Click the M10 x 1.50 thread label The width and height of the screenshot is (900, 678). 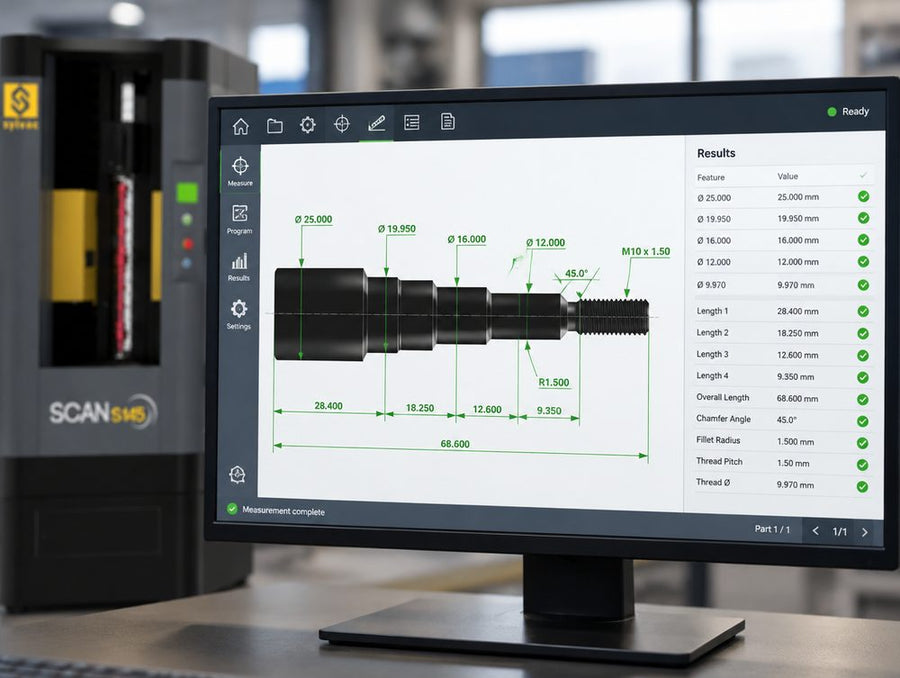tap(646, 251)
